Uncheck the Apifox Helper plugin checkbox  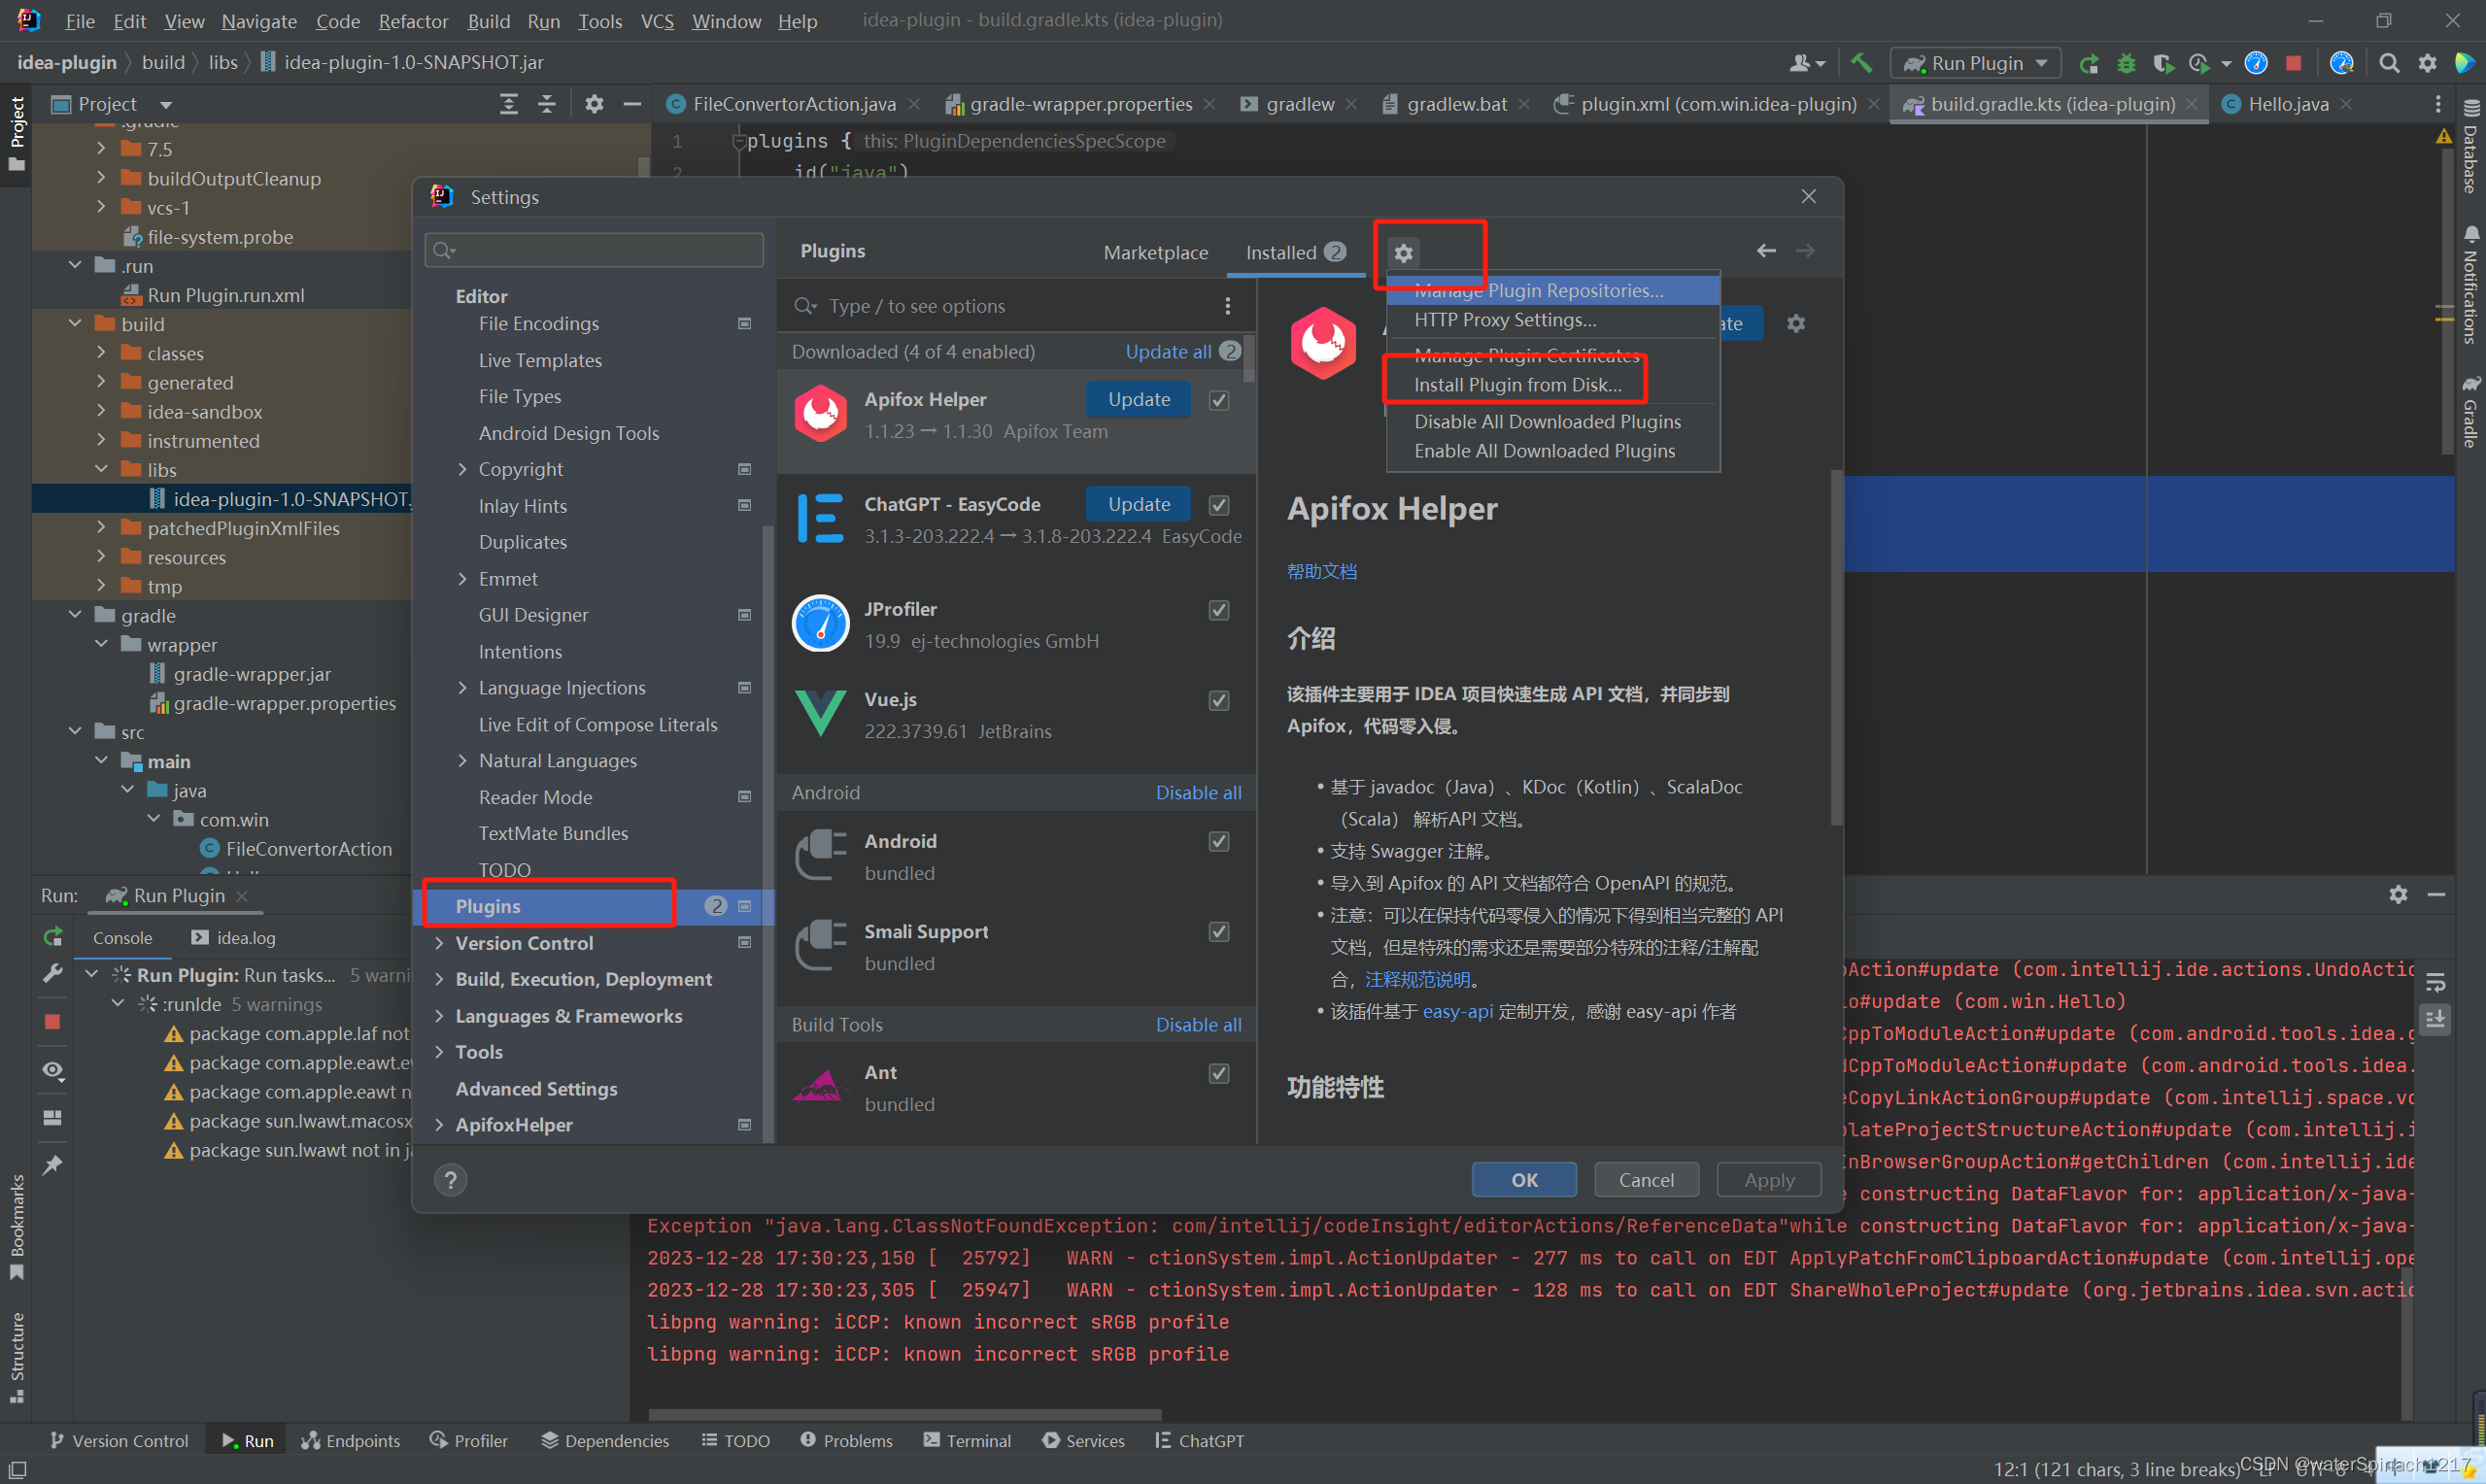click(1218, 400)
